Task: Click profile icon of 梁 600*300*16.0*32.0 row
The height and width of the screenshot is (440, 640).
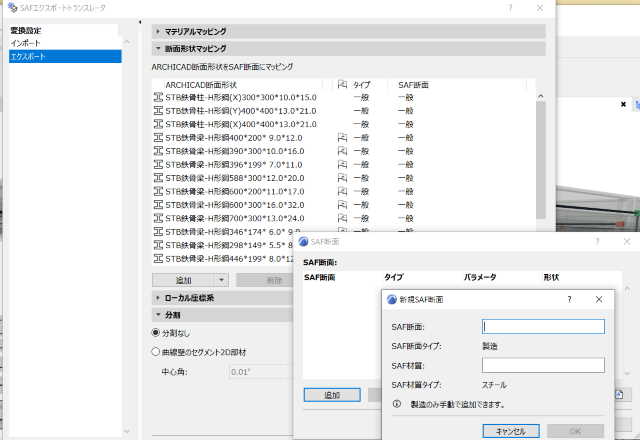Action: pyautogui.click(x=158, y=205)
